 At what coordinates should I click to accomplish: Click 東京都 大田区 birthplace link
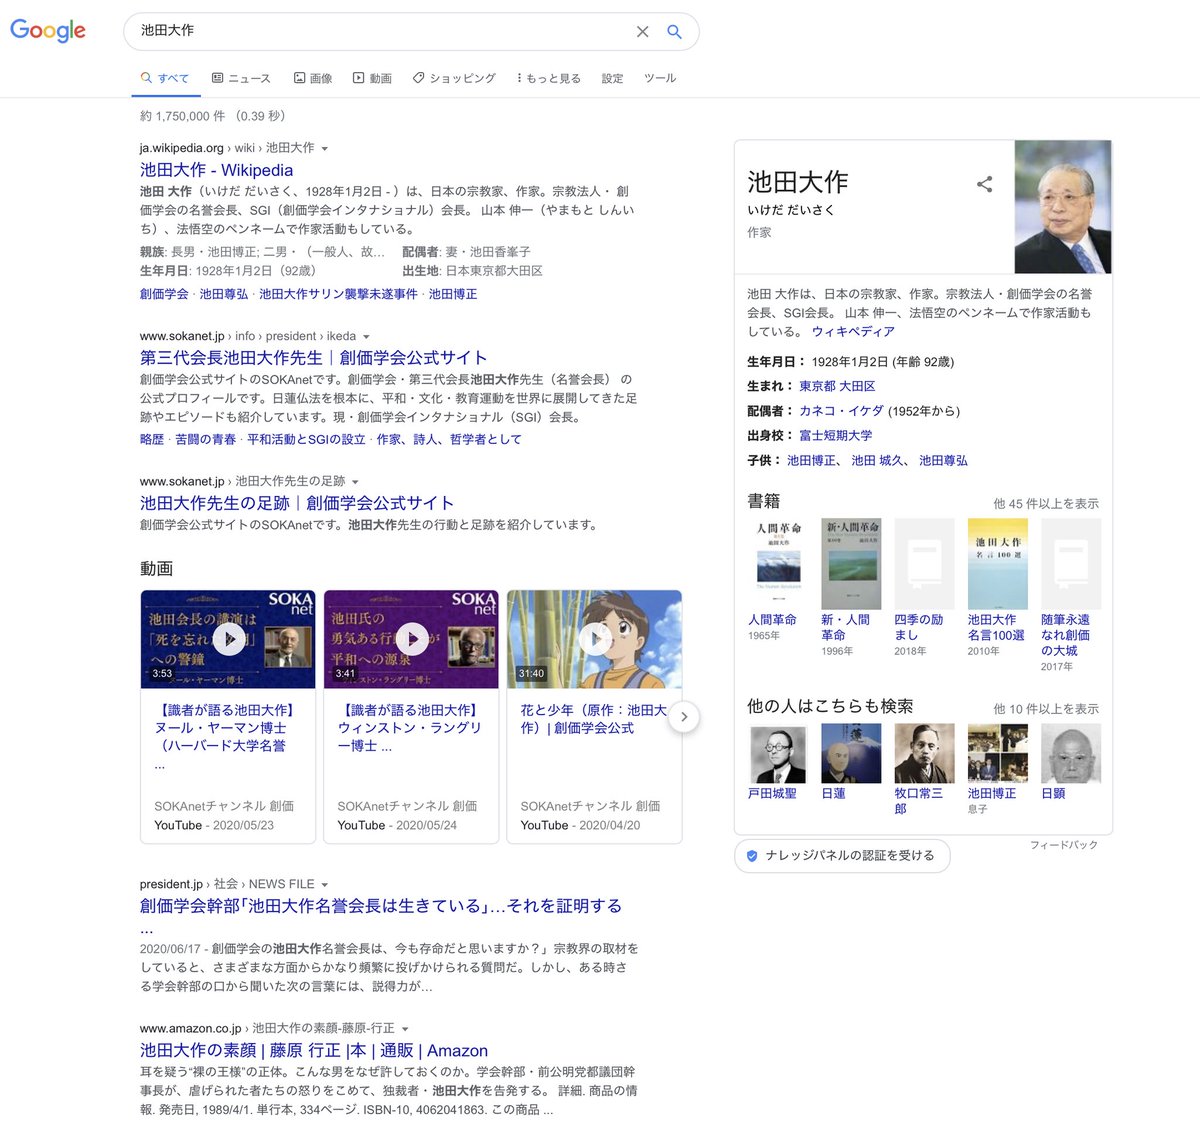[837, 386]
